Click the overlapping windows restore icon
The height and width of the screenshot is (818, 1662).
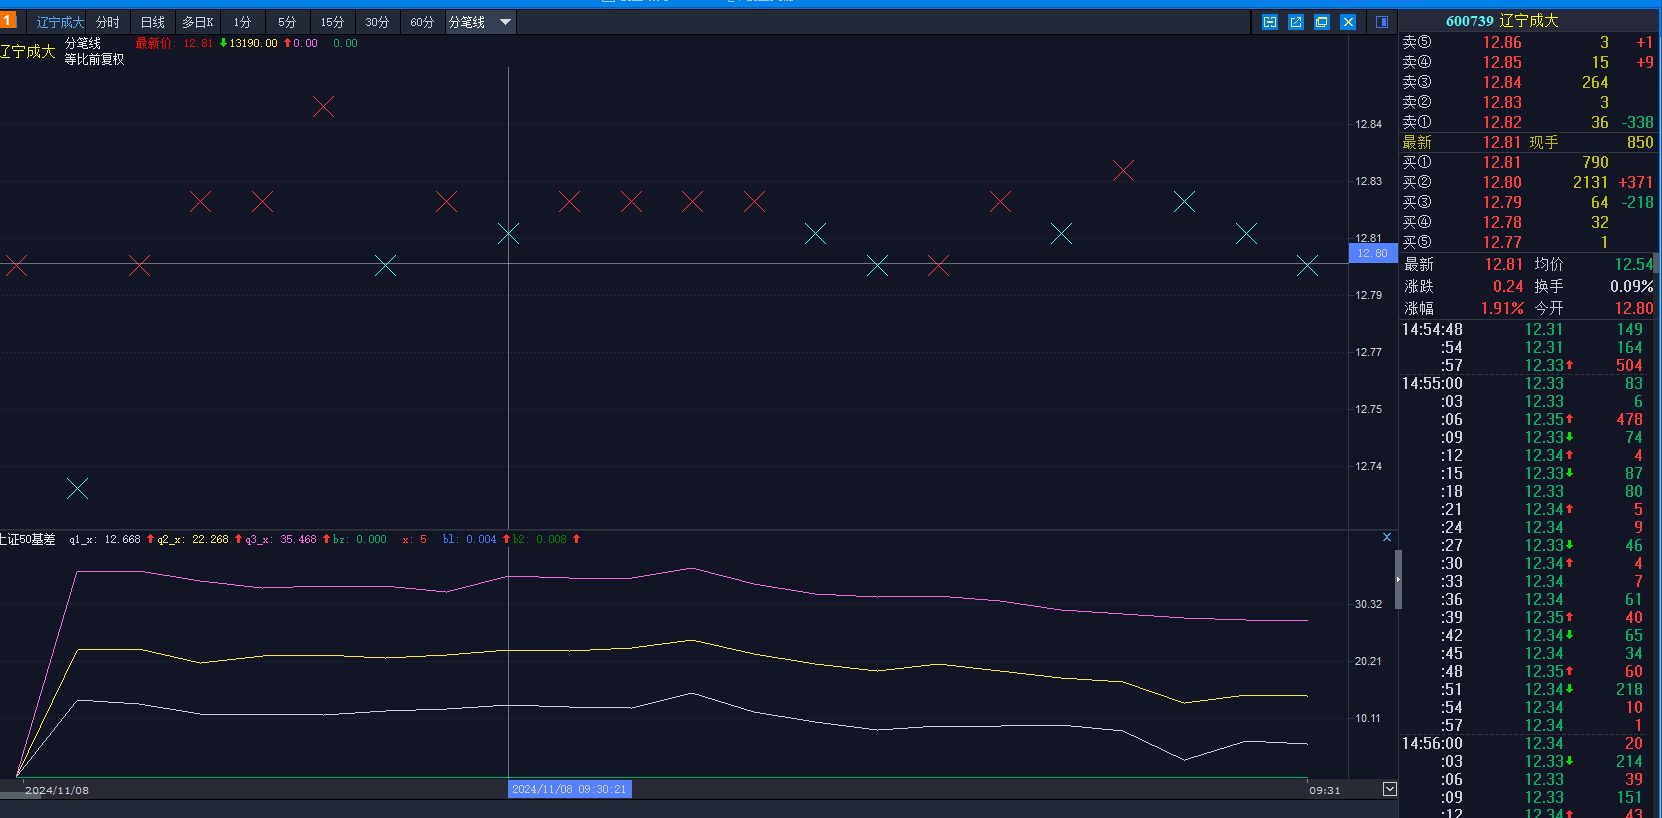pos(1321,22)
